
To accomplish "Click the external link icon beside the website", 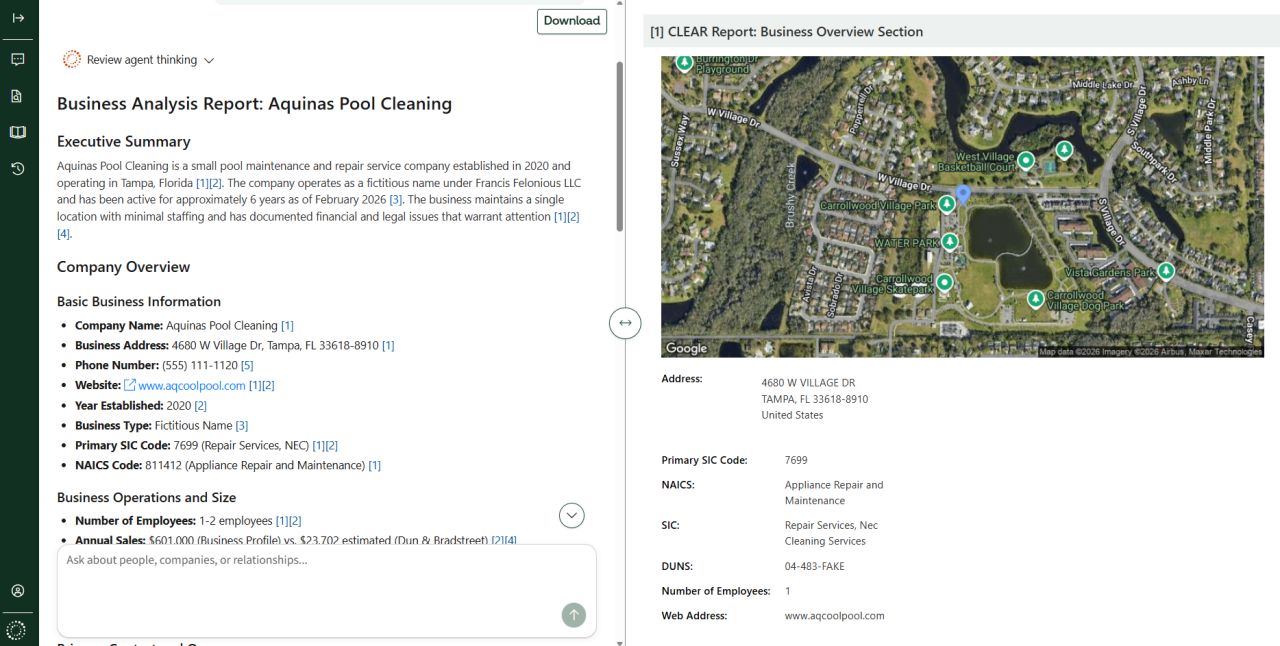I will tap(129, 385).
